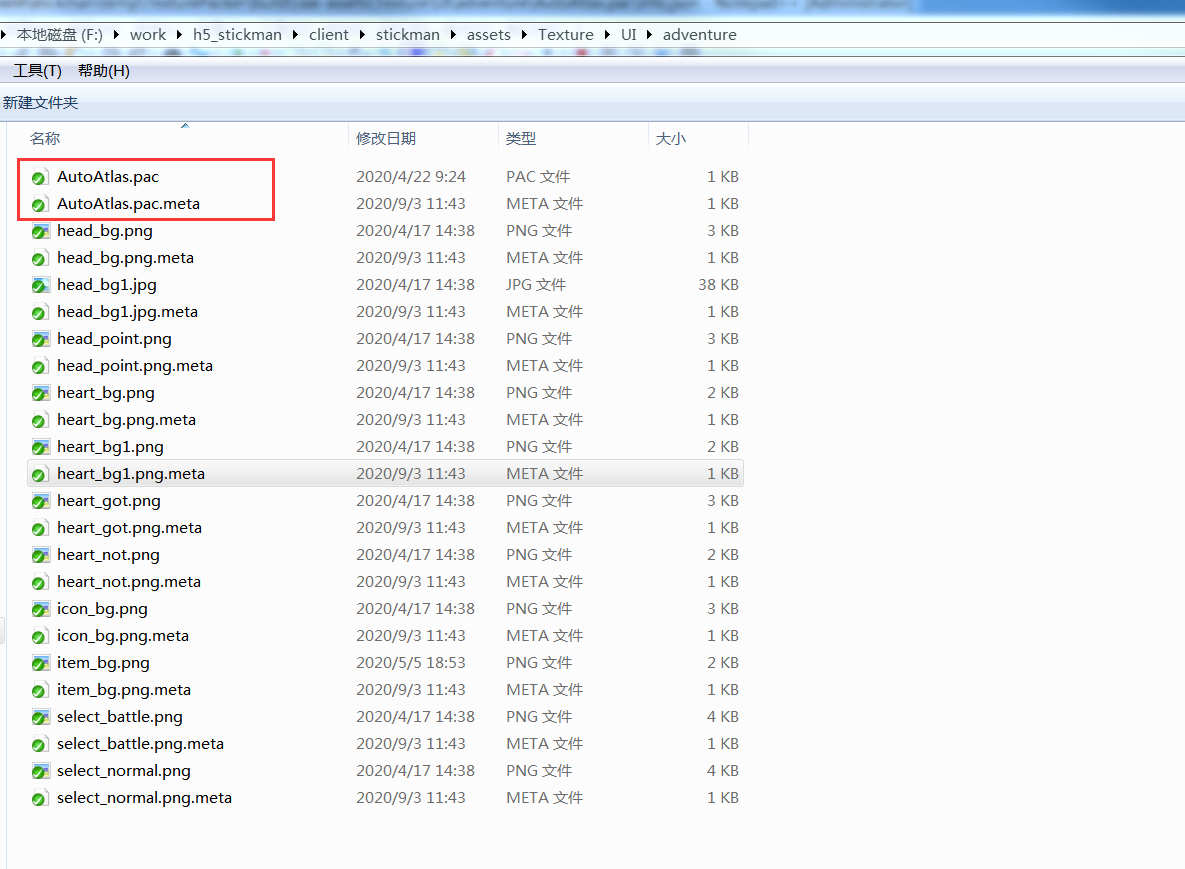Expand the arrow after assets breadcrumb
Viewport: 1185px width, 869px height.
point(524,35)
